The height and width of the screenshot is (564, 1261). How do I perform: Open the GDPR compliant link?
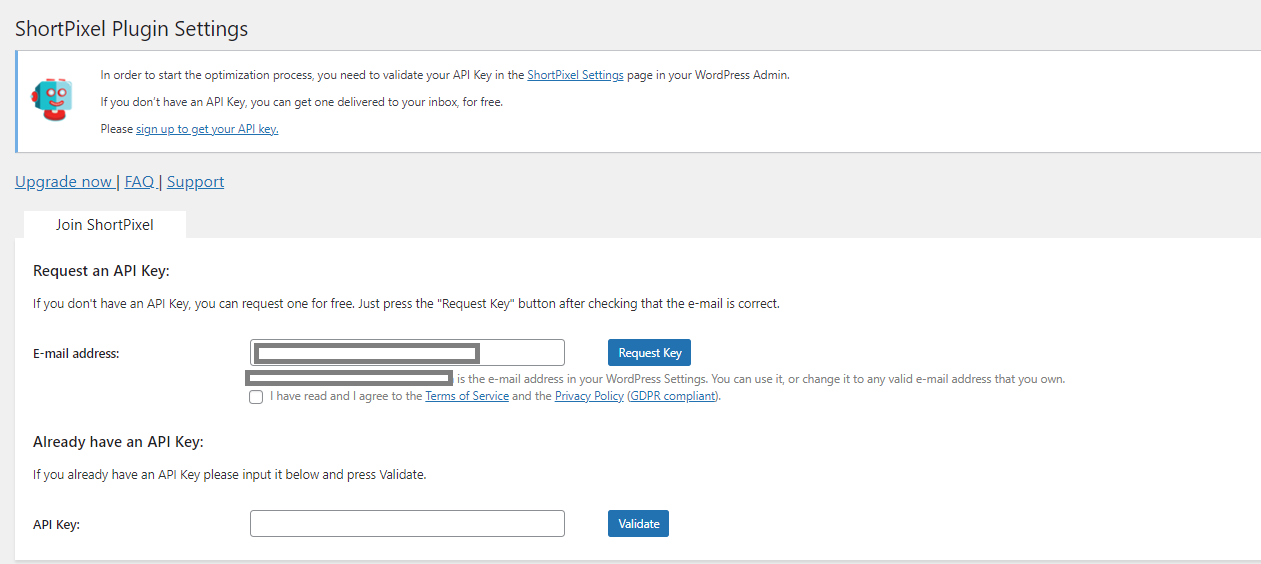coord(672,396)
